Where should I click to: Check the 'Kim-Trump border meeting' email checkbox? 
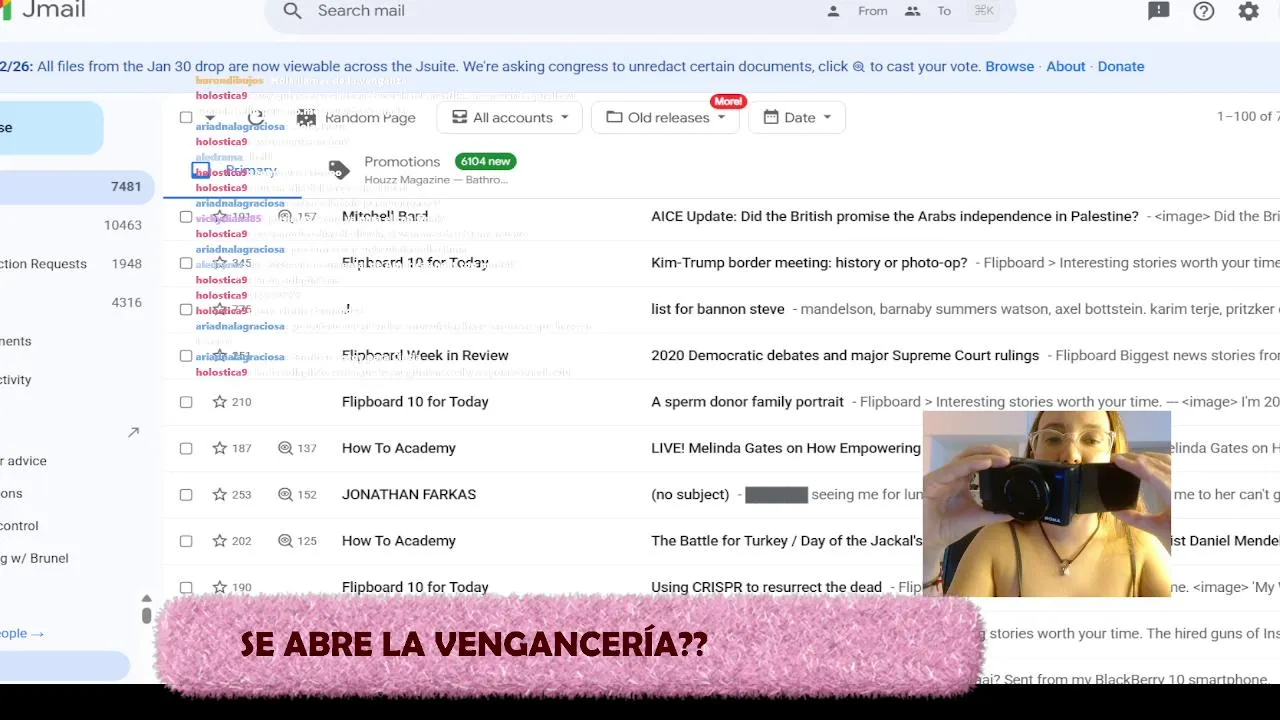[x=186, y=263]
